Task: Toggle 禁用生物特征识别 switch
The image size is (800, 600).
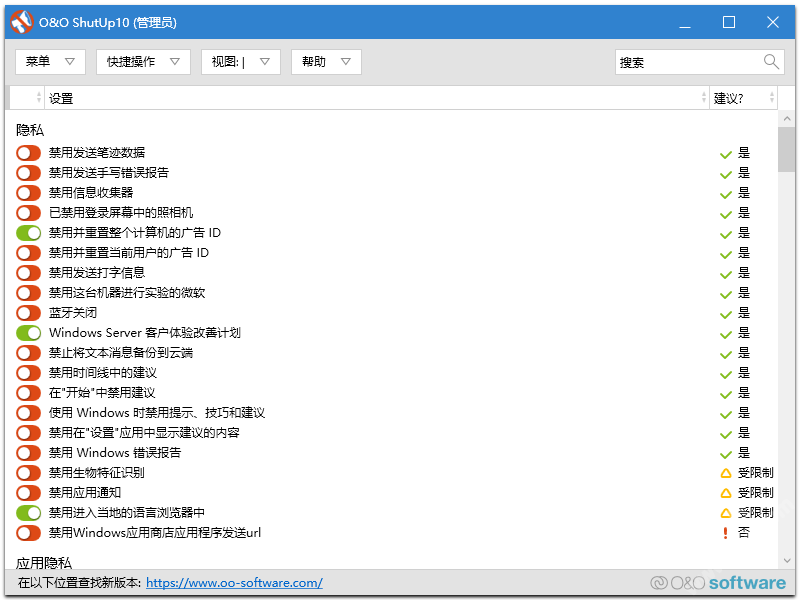Action: click(x=28, y=472)
